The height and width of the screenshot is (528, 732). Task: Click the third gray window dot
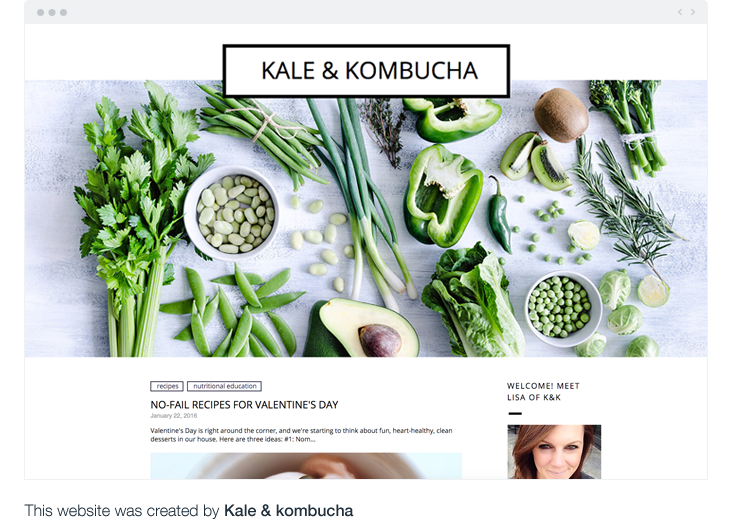coord(63,13)
